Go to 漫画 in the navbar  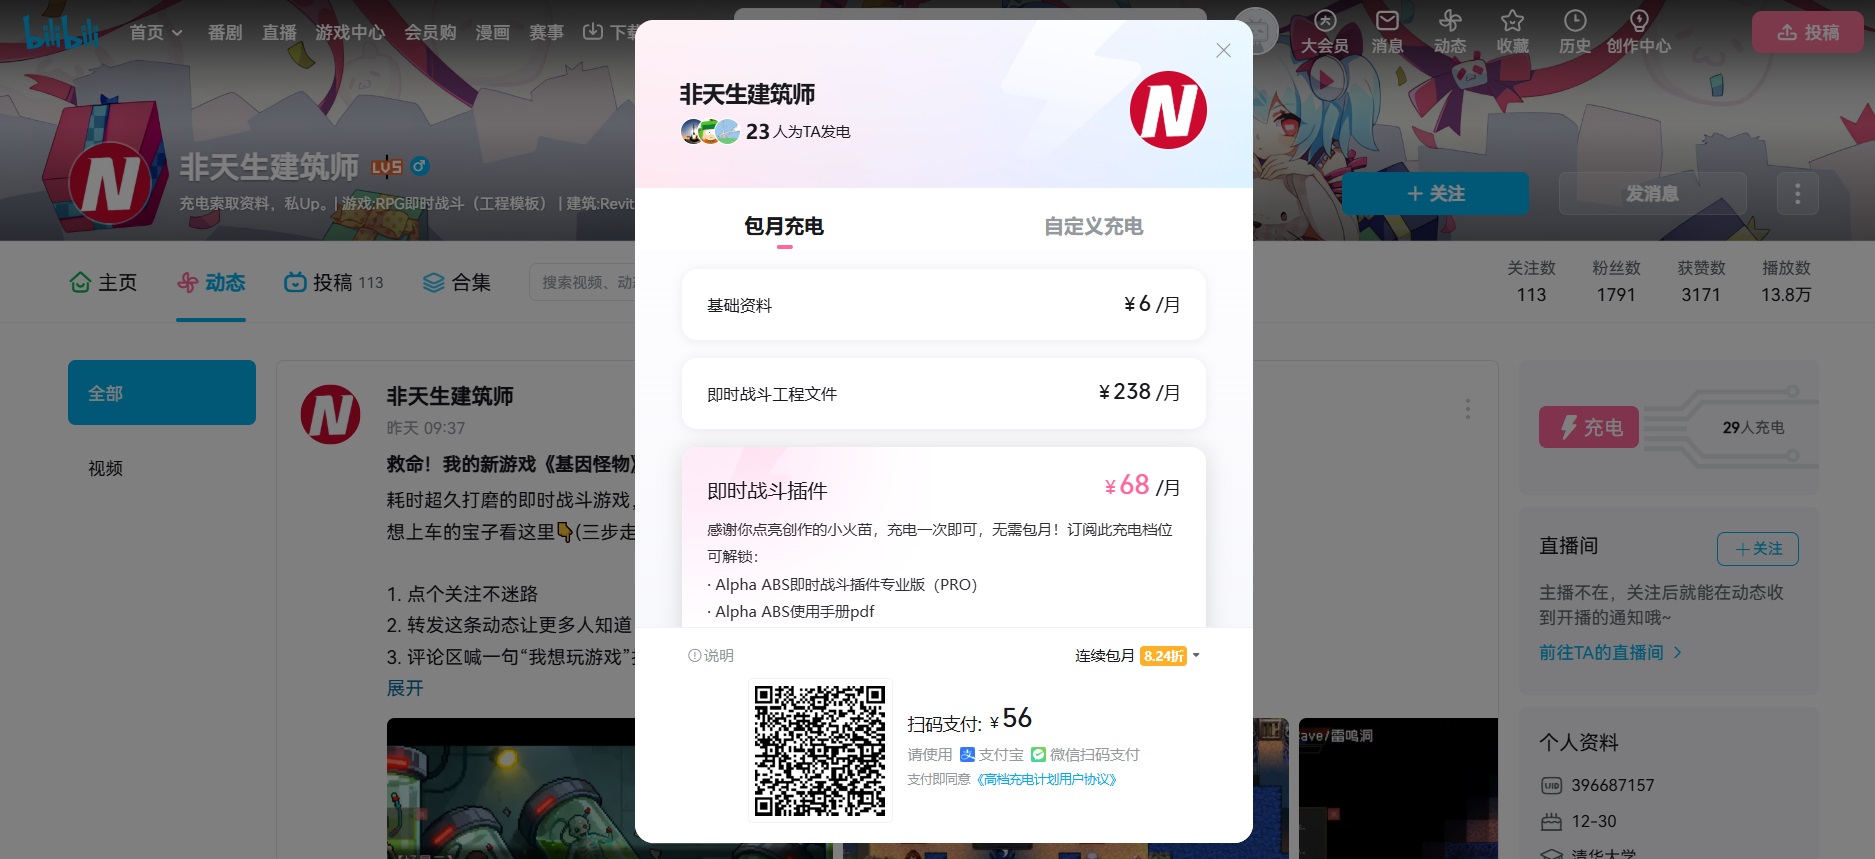[492, 32]
